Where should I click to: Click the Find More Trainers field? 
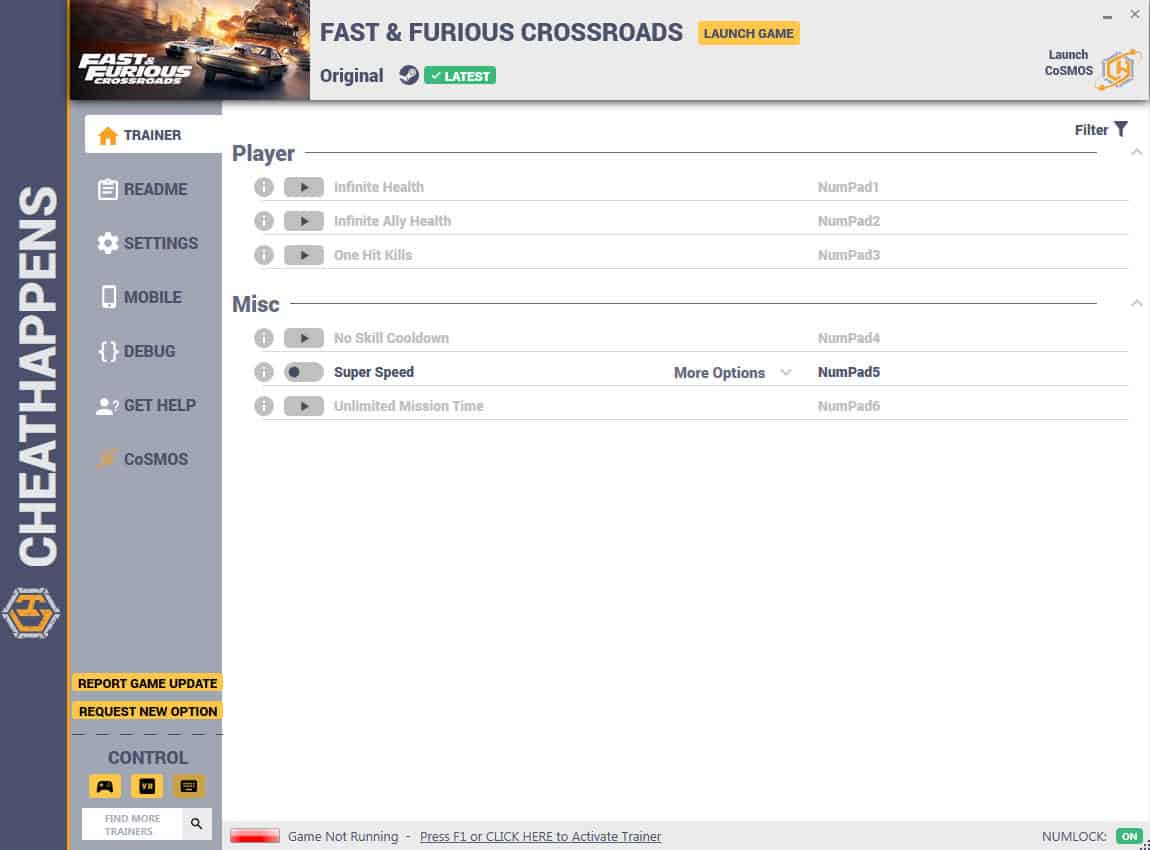(132, 824)
